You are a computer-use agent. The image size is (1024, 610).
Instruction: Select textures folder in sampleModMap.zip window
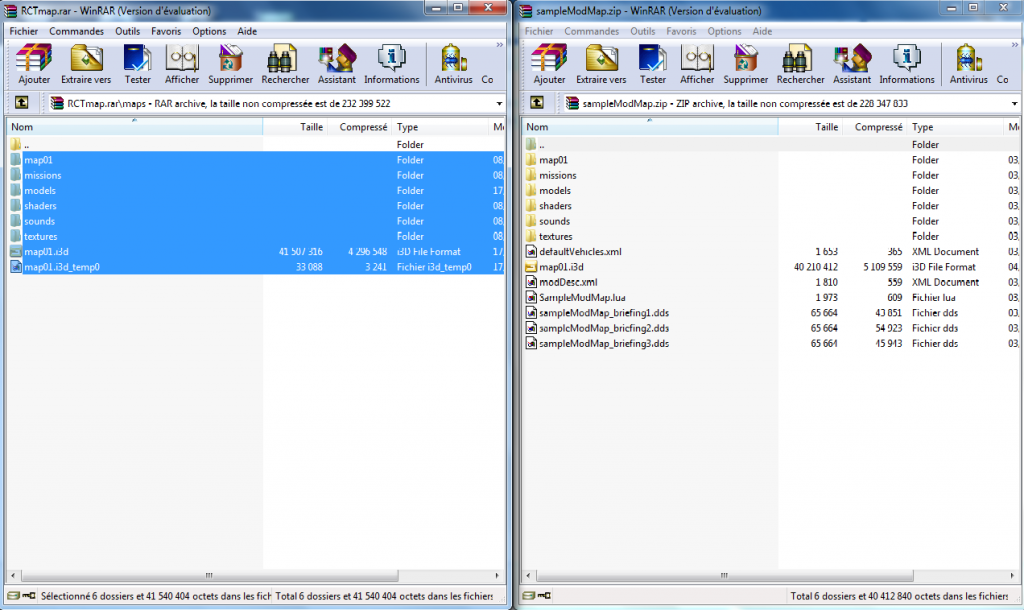click(556, 236)
